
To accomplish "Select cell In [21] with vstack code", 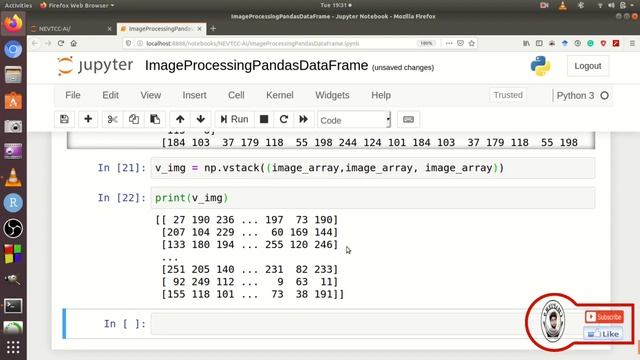I will coord(373,168).
